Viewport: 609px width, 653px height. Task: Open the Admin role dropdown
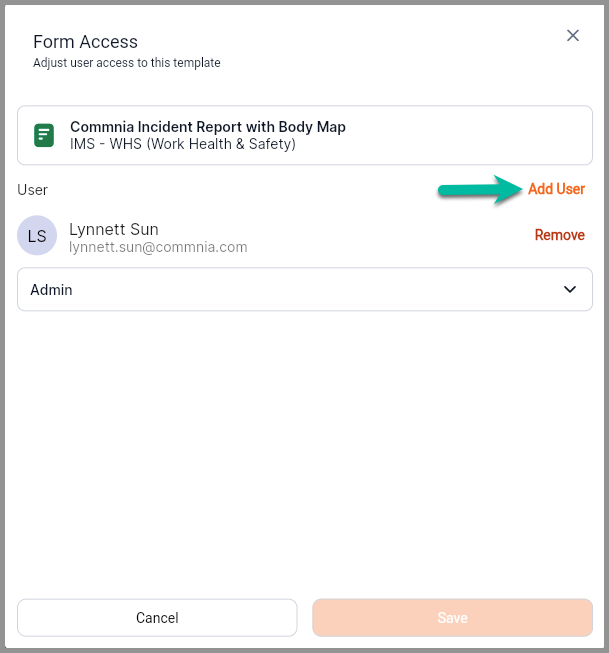(304, 289)
